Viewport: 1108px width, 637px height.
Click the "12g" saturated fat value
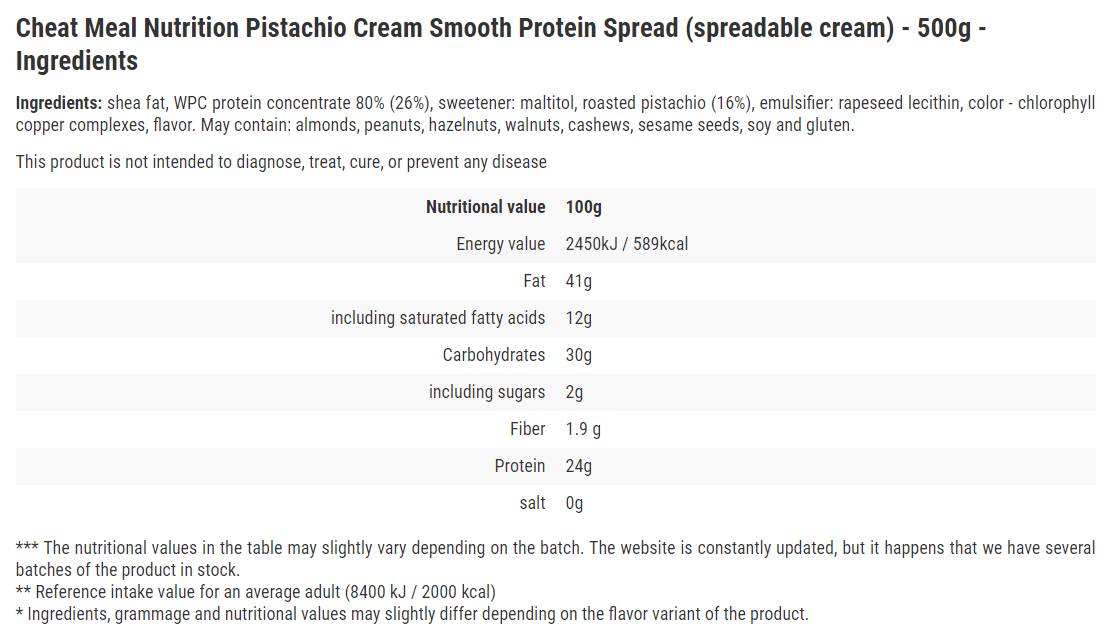[578, 318]
